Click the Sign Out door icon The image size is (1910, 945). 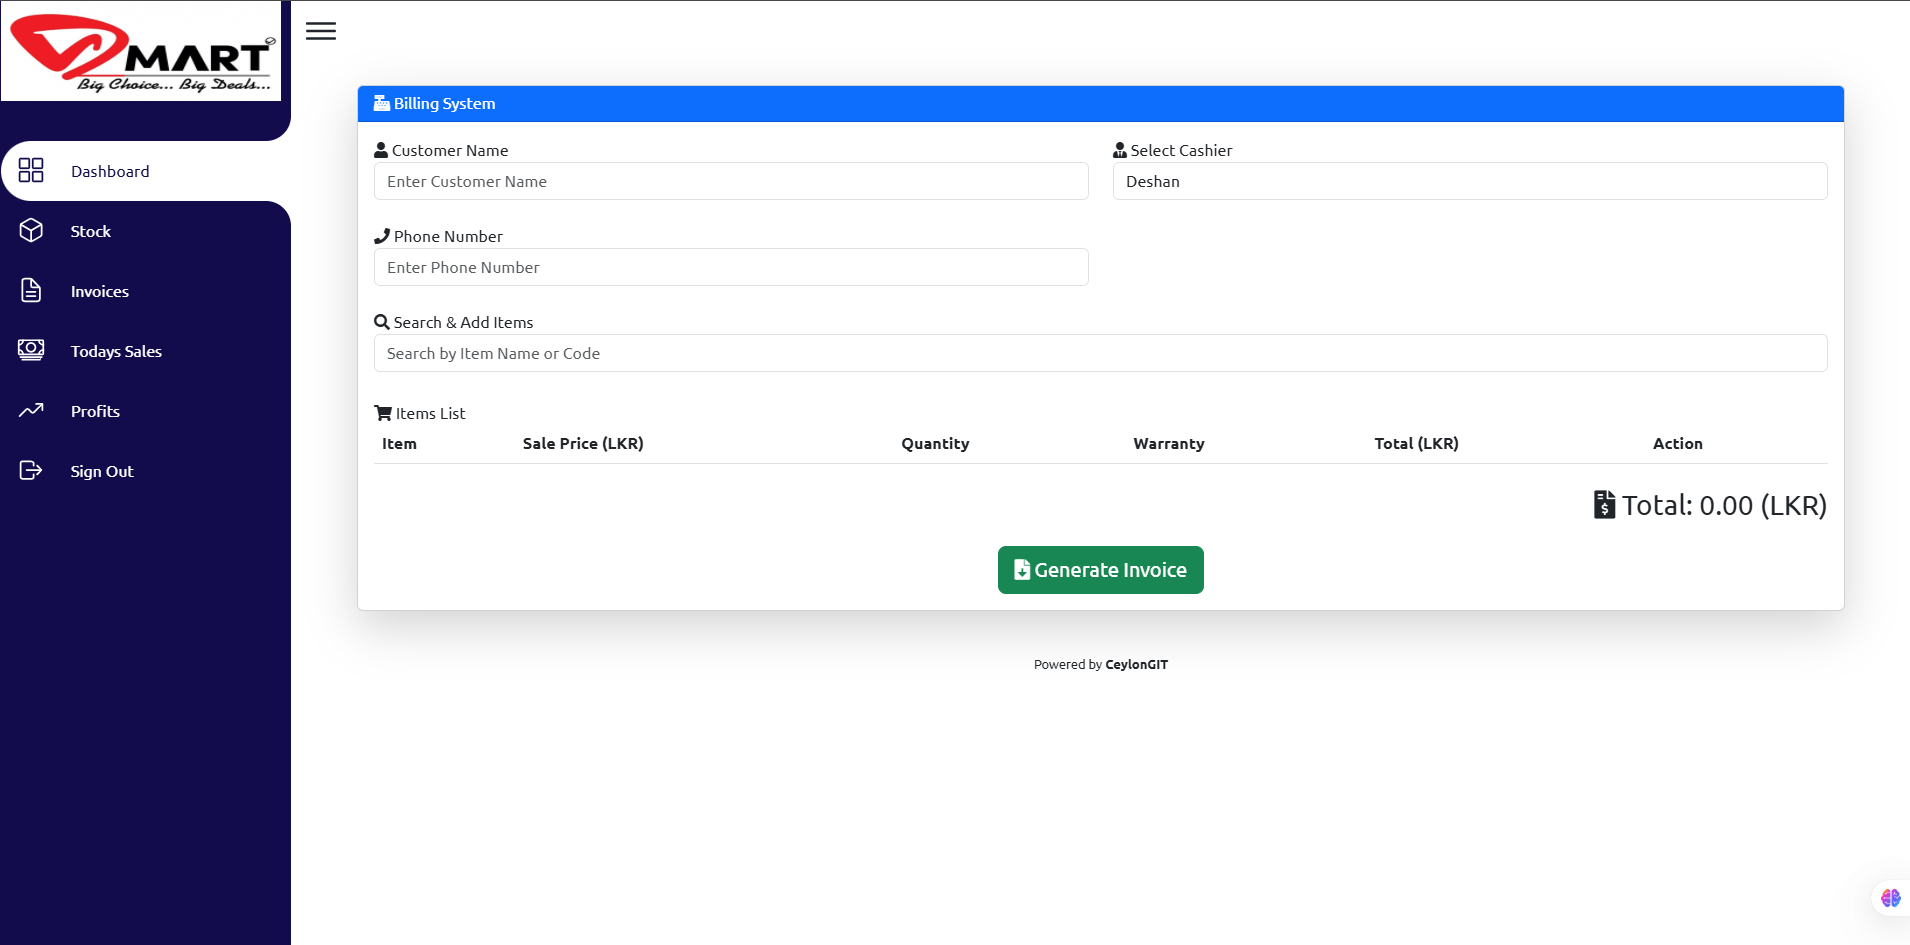tap(31, 471)
